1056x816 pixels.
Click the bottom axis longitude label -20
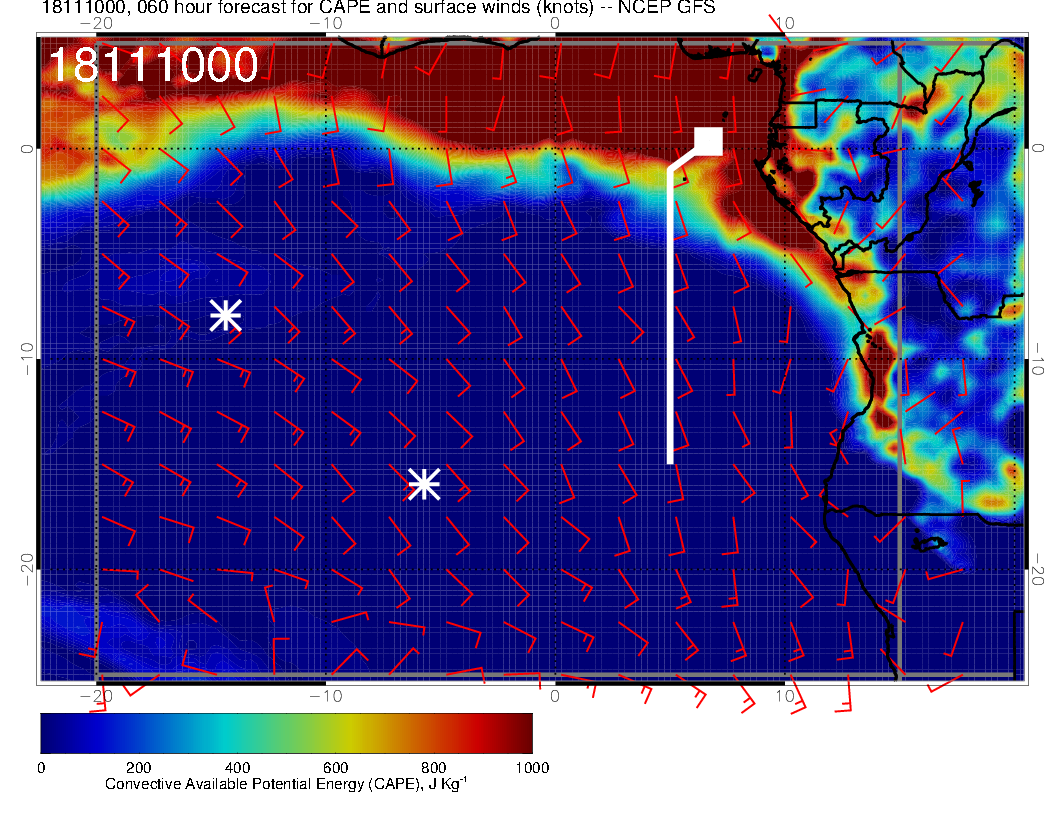click(96, 696)
